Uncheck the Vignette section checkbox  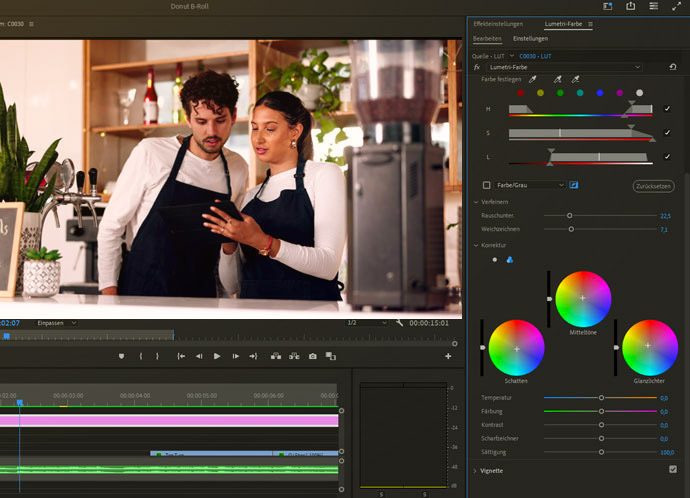click(x=672, y=469)
